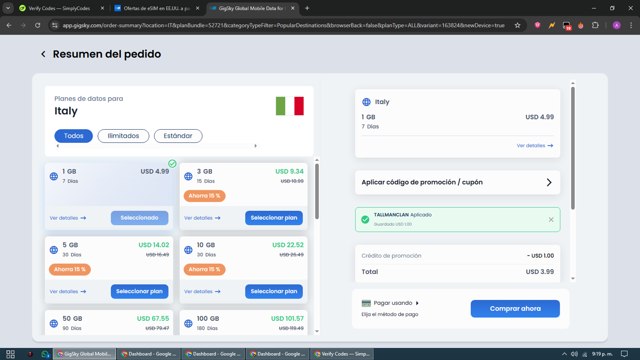Expand Aplicar código de promoción / cupón
The width and height of the screenshot is (640, 360).
(x=458, y=182)
